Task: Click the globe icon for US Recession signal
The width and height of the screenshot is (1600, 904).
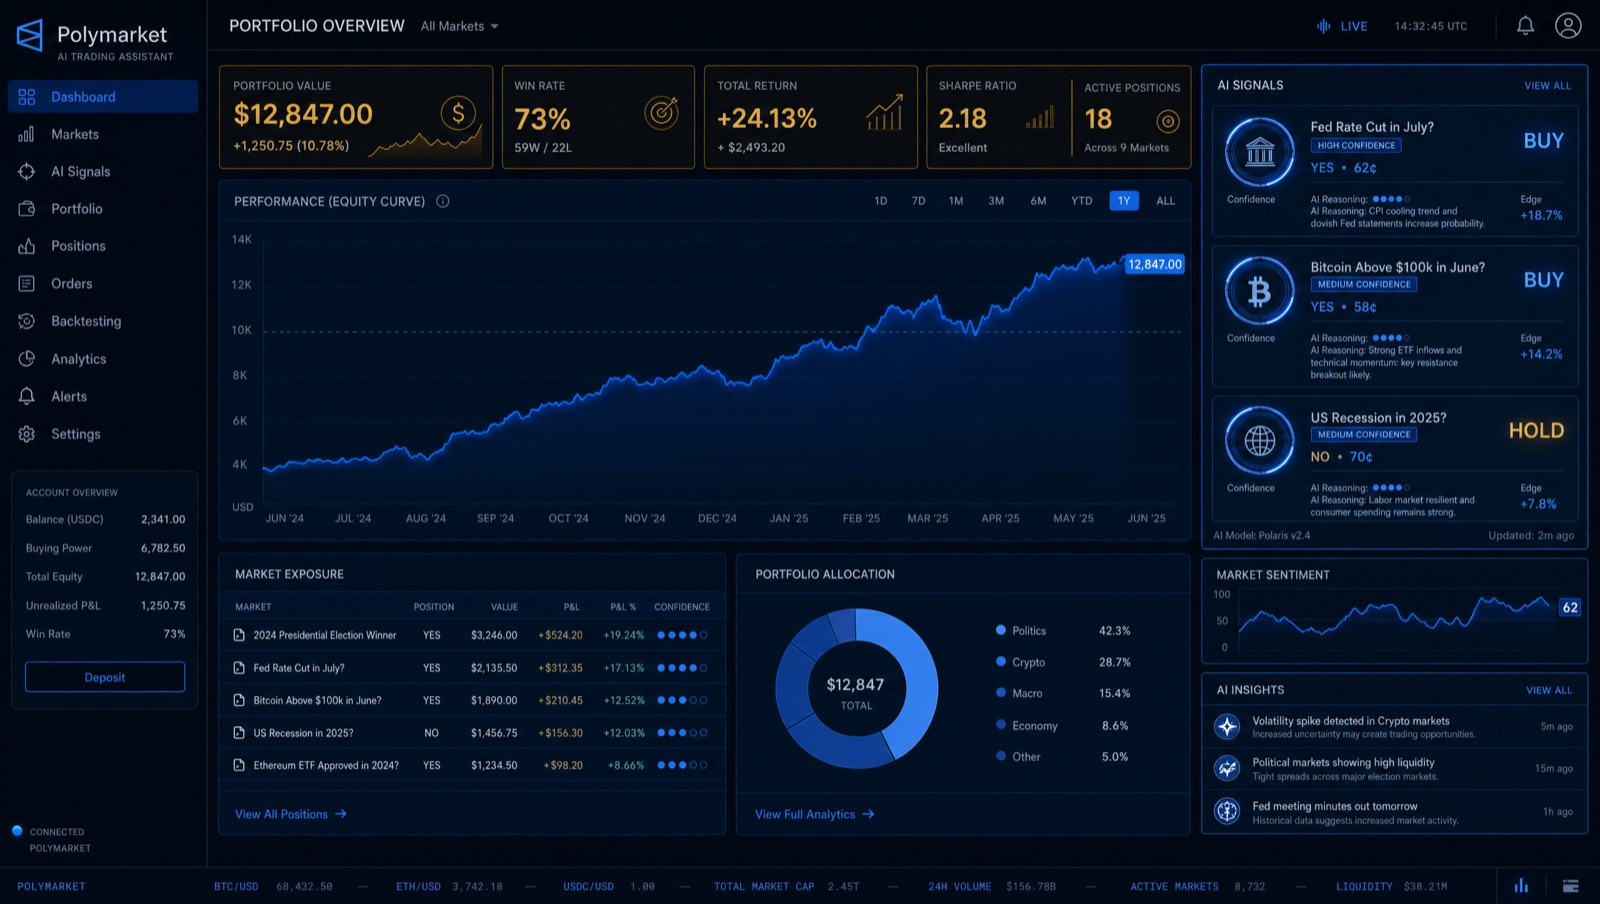Action: coord(1260,440)
